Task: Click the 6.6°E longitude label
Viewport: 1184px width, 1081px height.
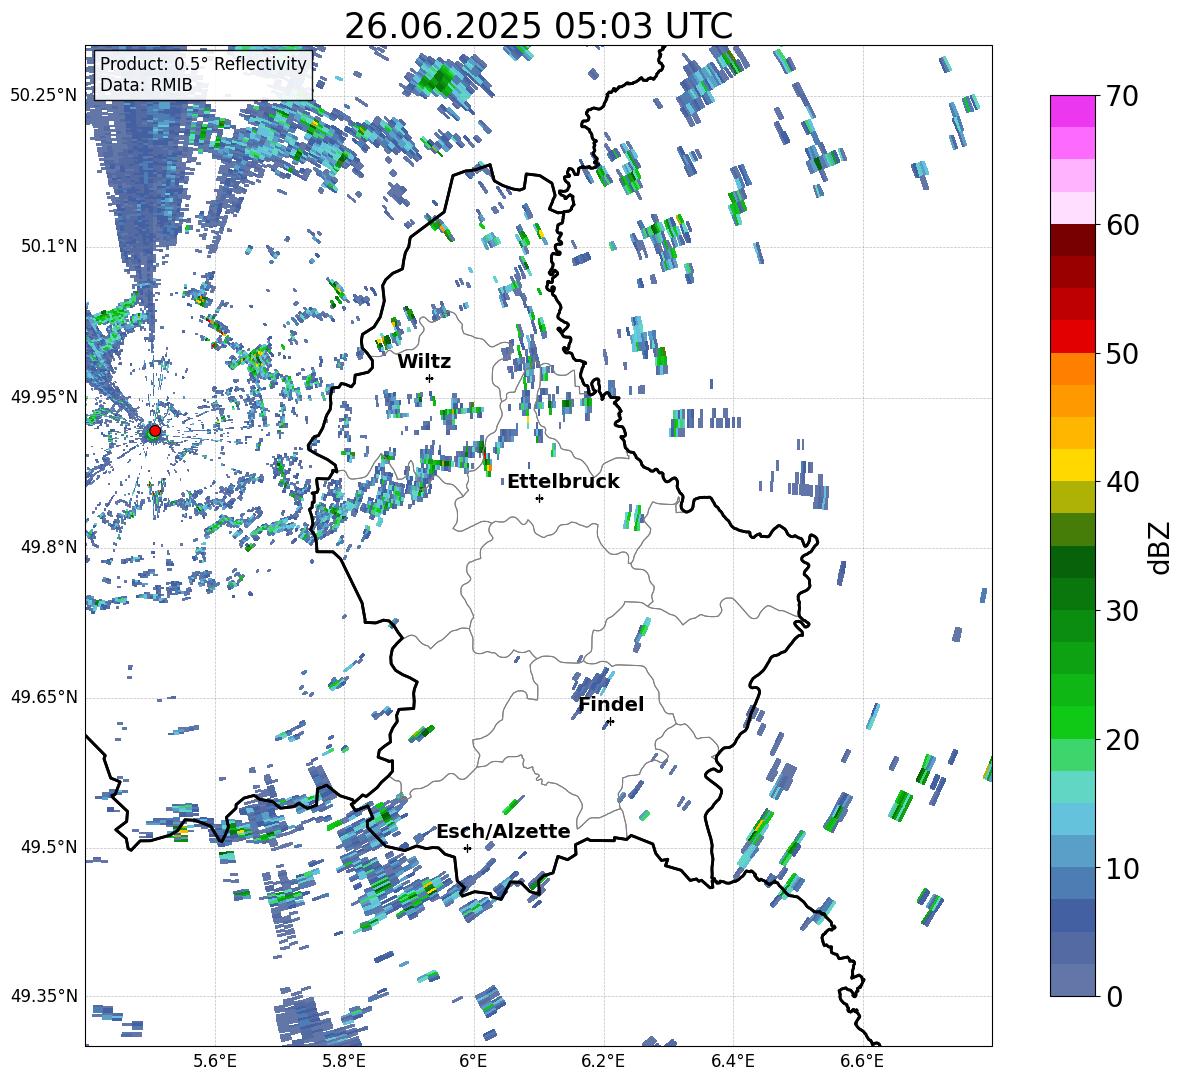Action: pyautogui.click(x=862, y=1062)
